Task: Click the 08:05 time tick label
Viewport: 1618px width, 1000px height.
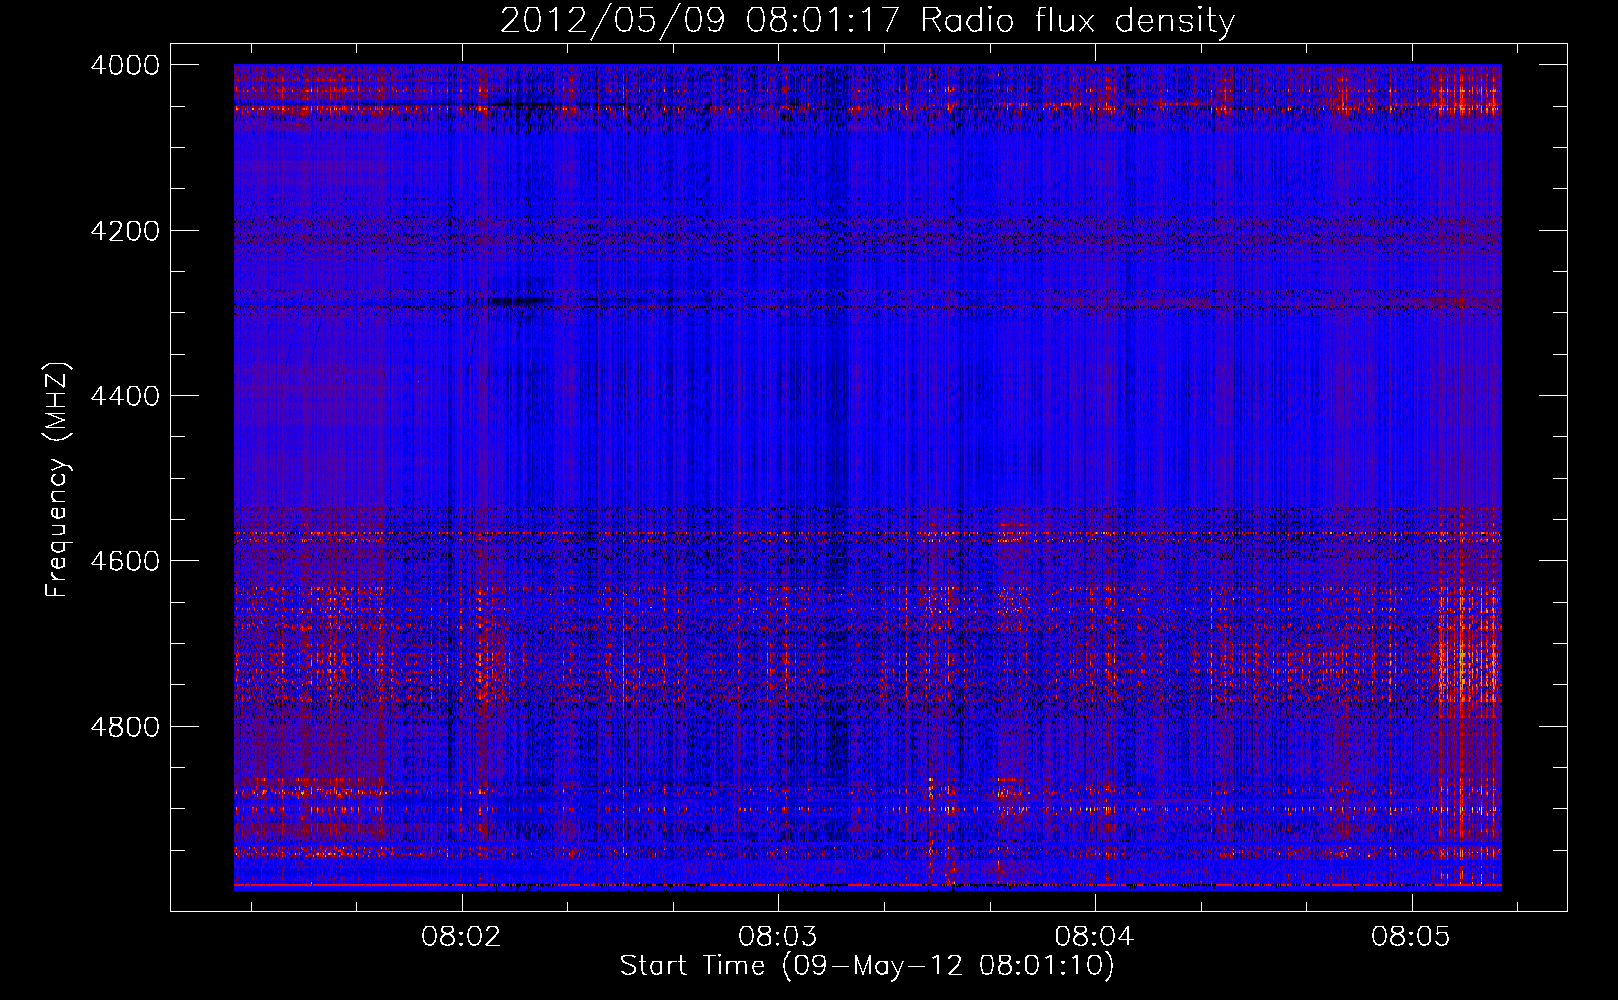Action: click(x=1411, y=937)
